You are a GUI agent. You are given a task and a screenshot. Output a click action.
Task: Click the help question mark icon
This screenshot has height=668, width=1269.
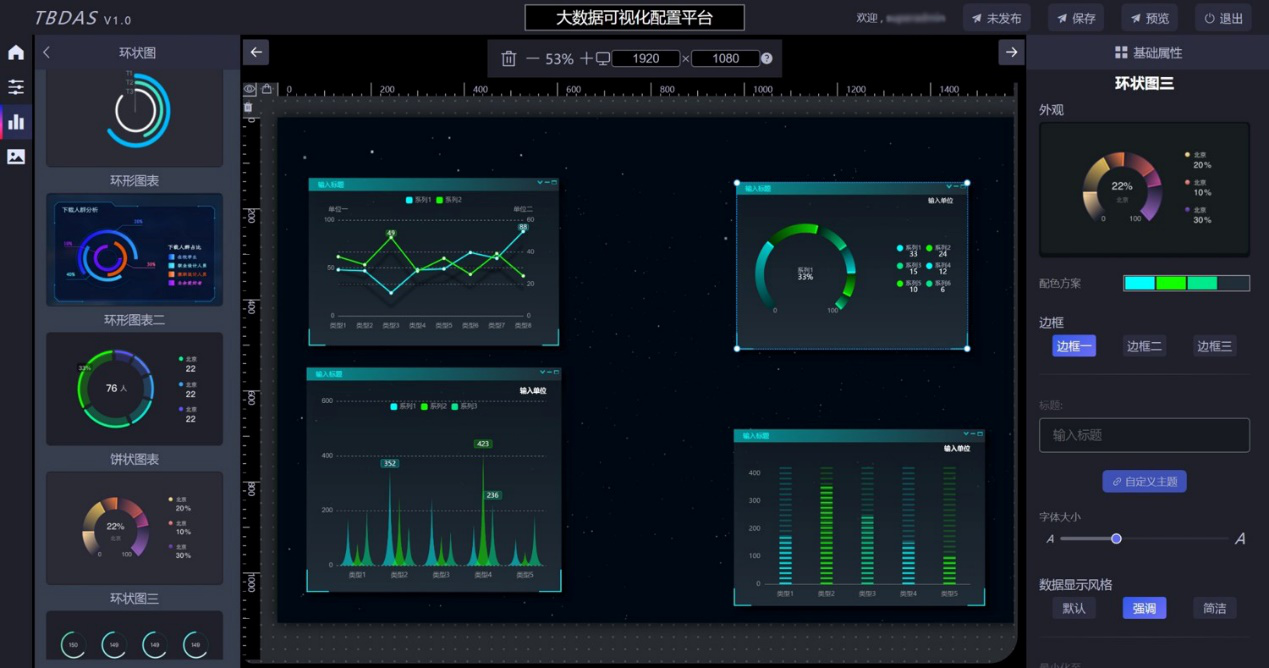tap(766, 59)
